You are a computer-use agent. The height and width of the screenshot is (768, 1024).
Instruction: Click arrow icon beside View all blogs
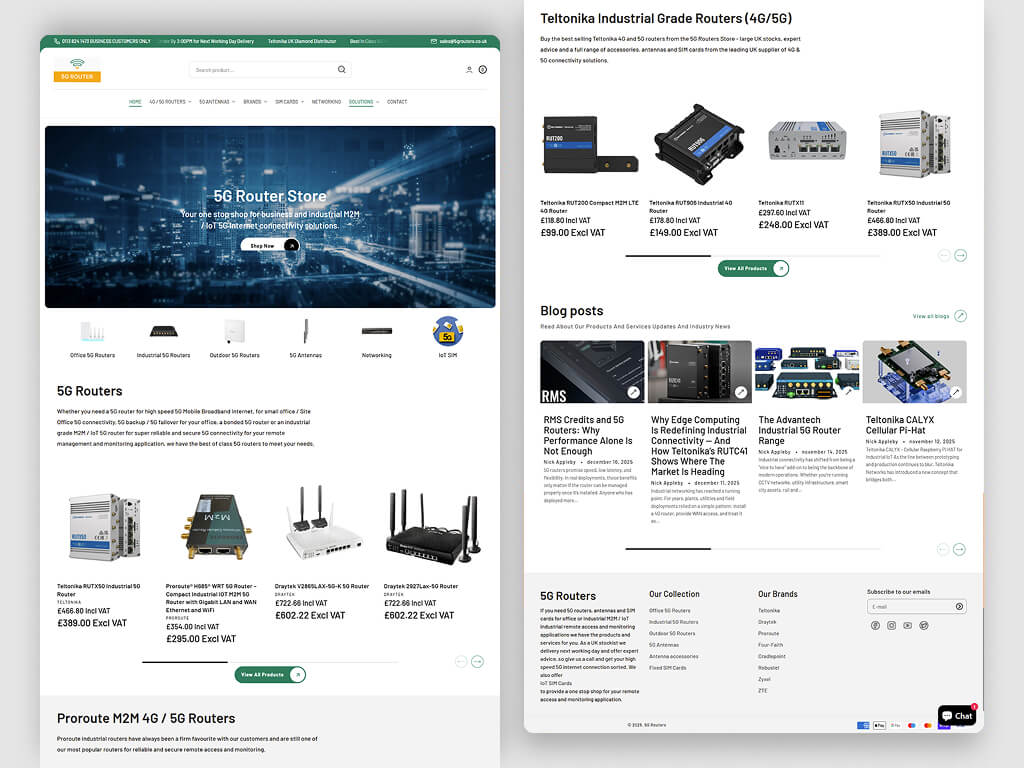[x=960, y=316]
